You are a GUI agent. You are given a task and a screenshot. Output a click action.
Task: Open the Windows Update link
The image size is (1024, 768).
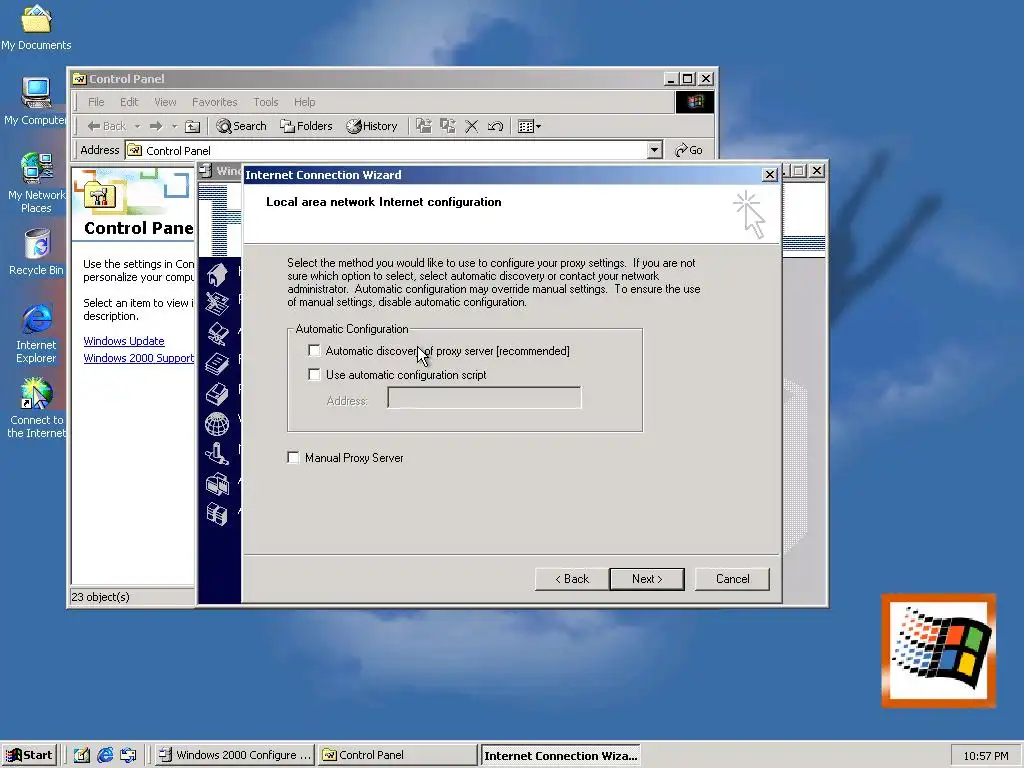tap(123, 341)
